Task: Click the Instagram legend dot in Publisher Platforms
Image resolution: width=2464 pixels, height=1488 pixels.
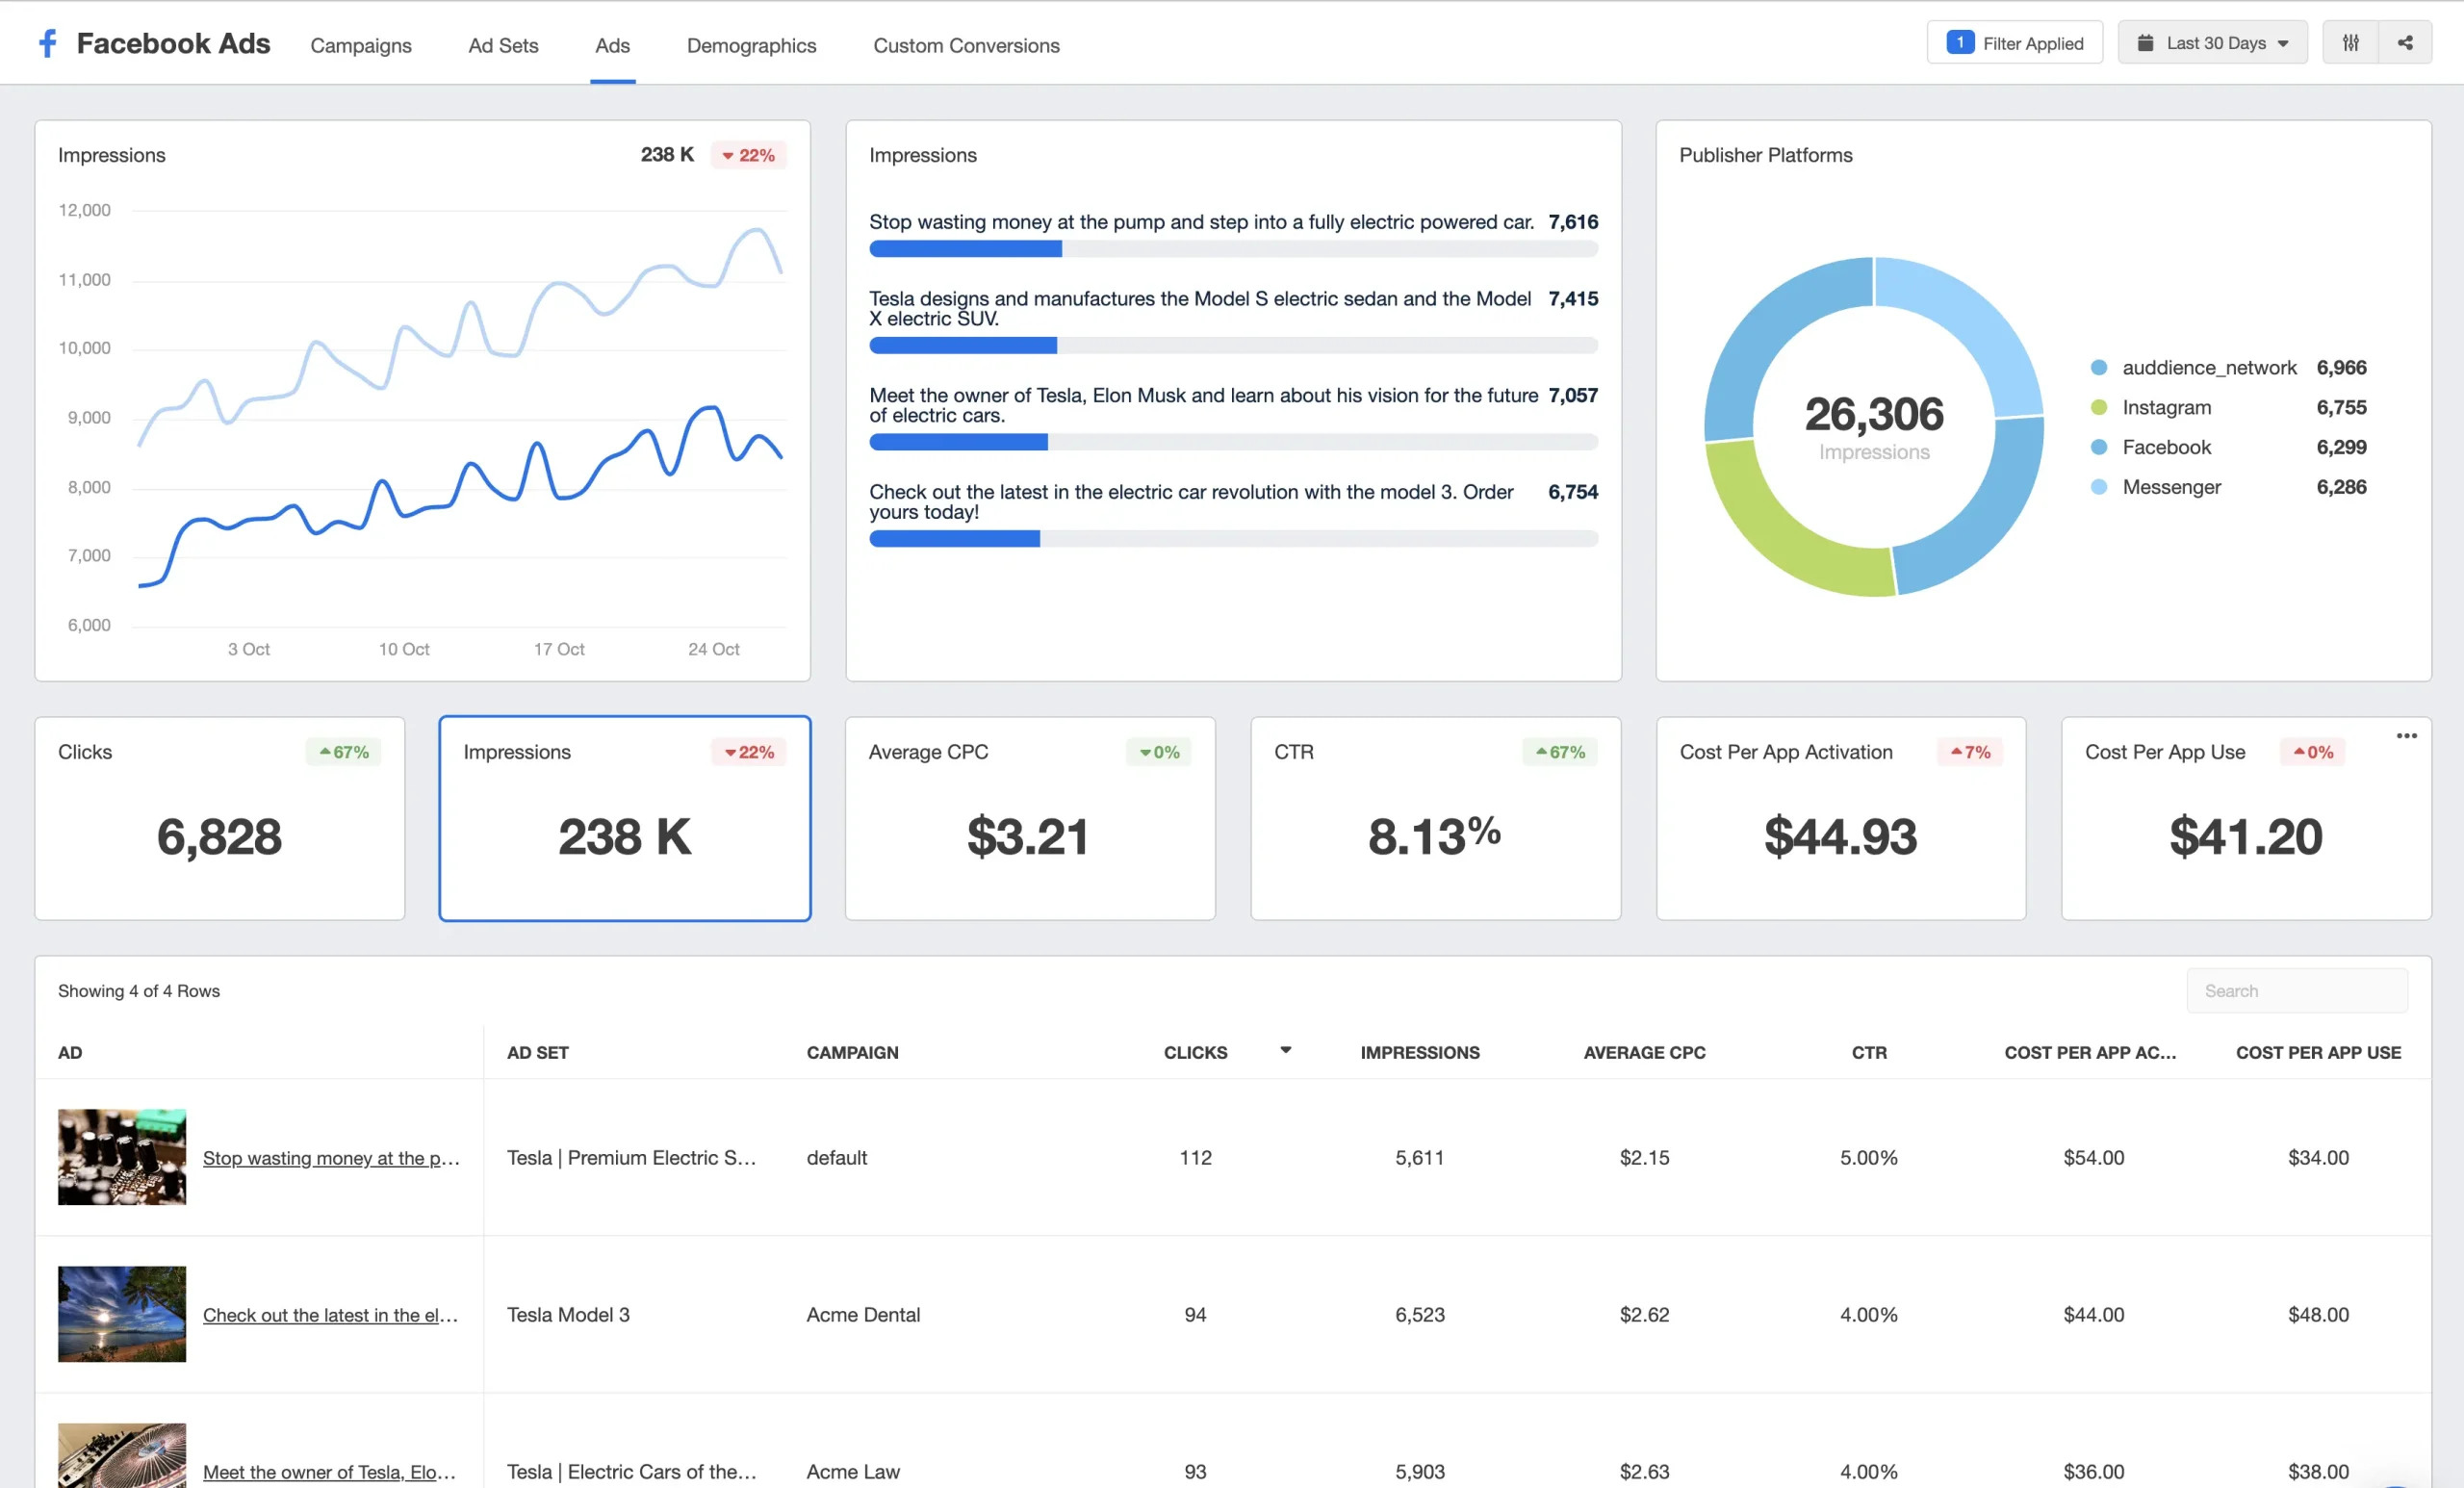Action: point(2098,407)
